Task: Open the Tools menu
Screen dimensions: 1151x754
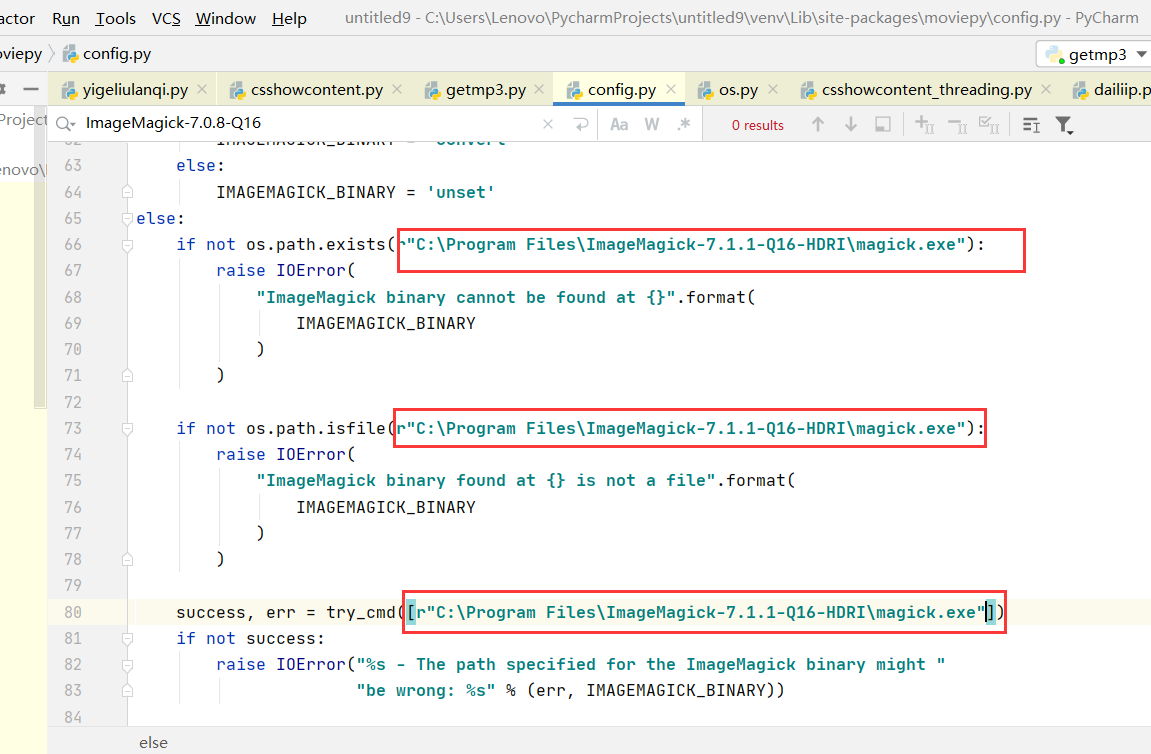Action: tap(115, 18)
